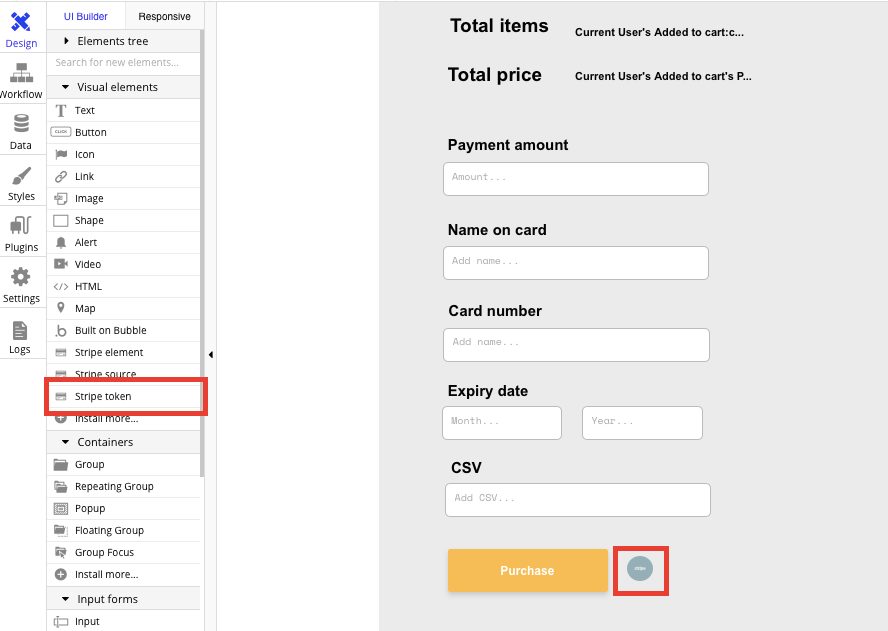The height and width of the screenshot is (631, 888).
Task: Open the Logs panel icon
Action: pyautogui.click(x=21, y=334)
